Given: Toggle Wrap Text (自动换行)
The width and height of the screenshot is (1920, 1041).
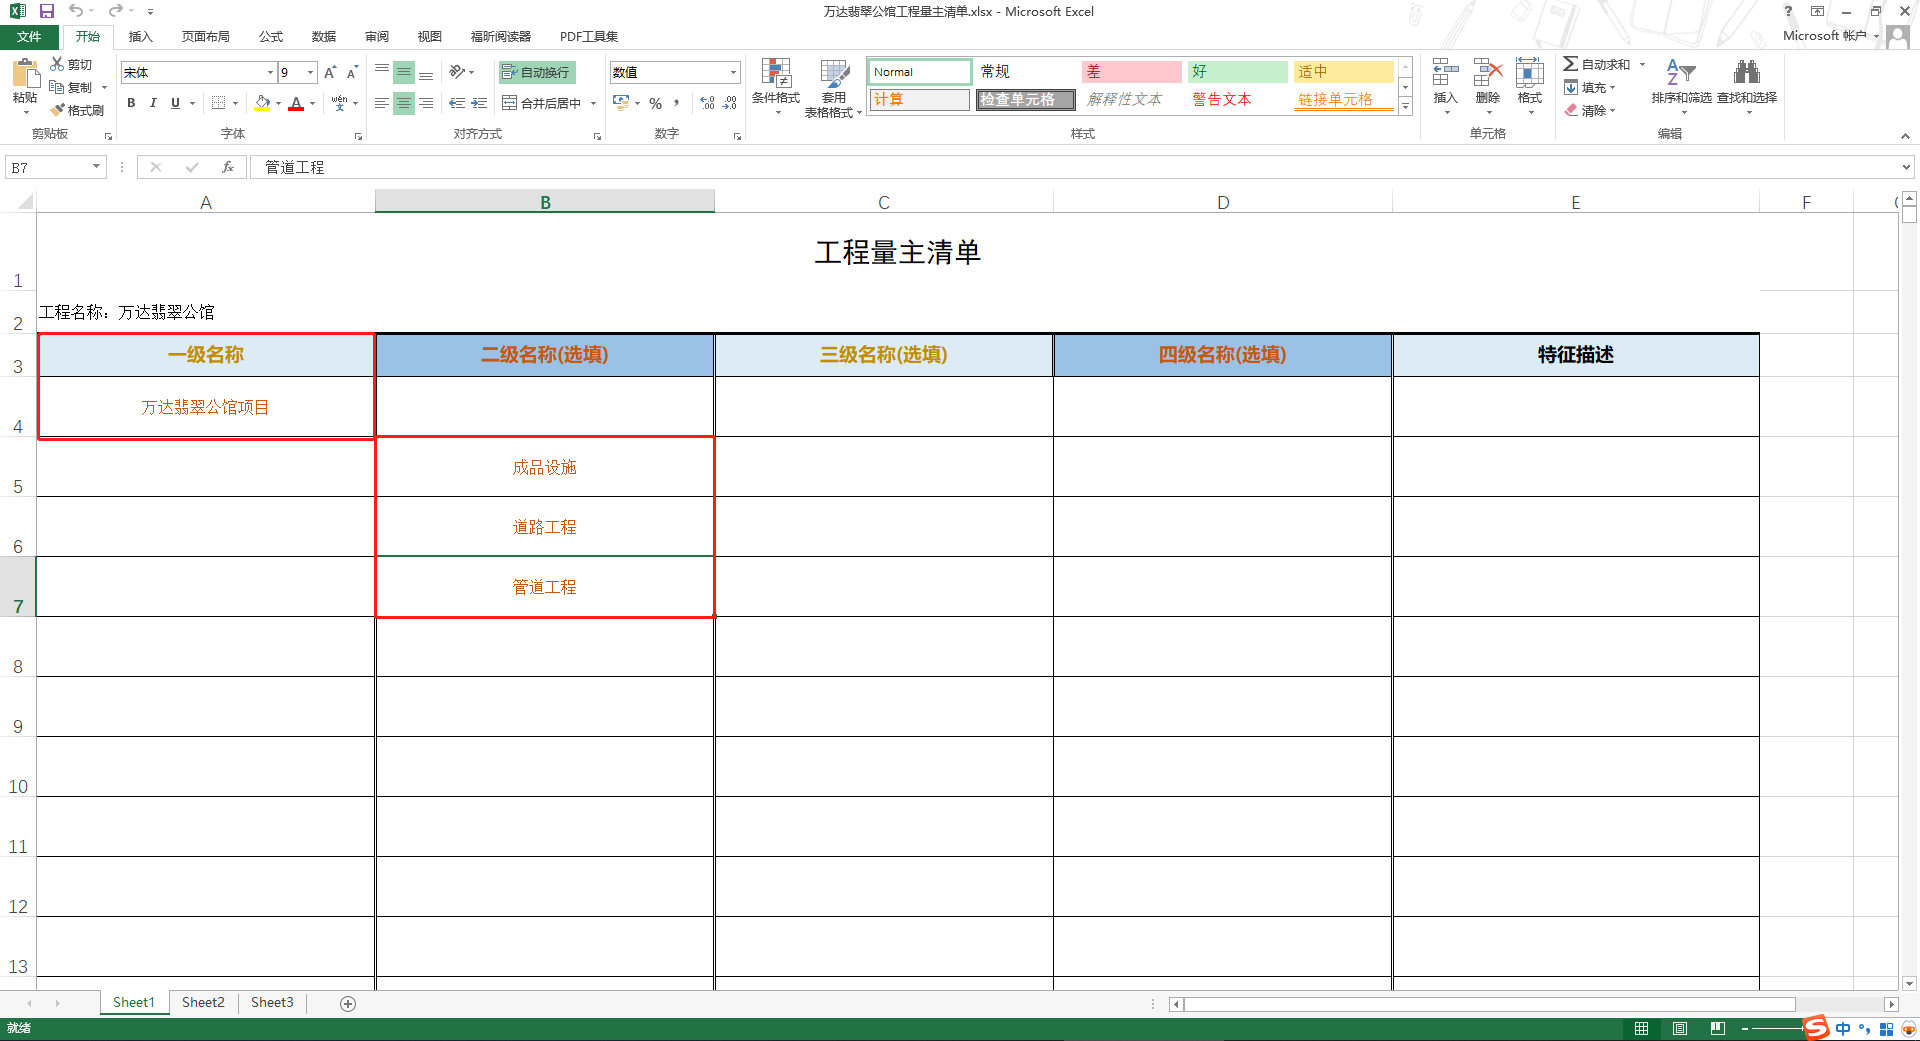Looking at the screenshot, I should click(x=536, y=72).
